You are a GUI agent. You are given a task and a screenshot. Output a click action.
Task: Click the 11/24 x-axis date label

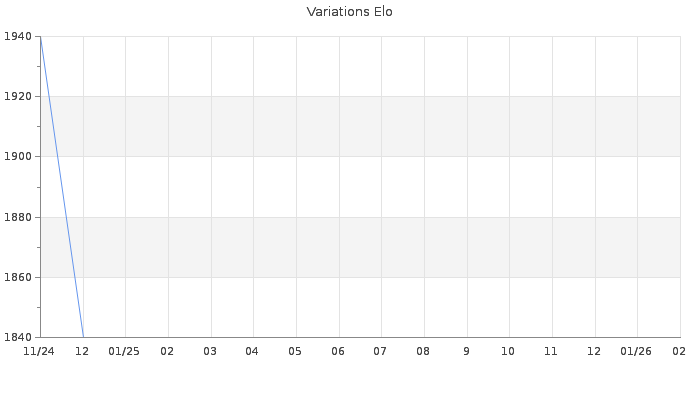[39, 352]
